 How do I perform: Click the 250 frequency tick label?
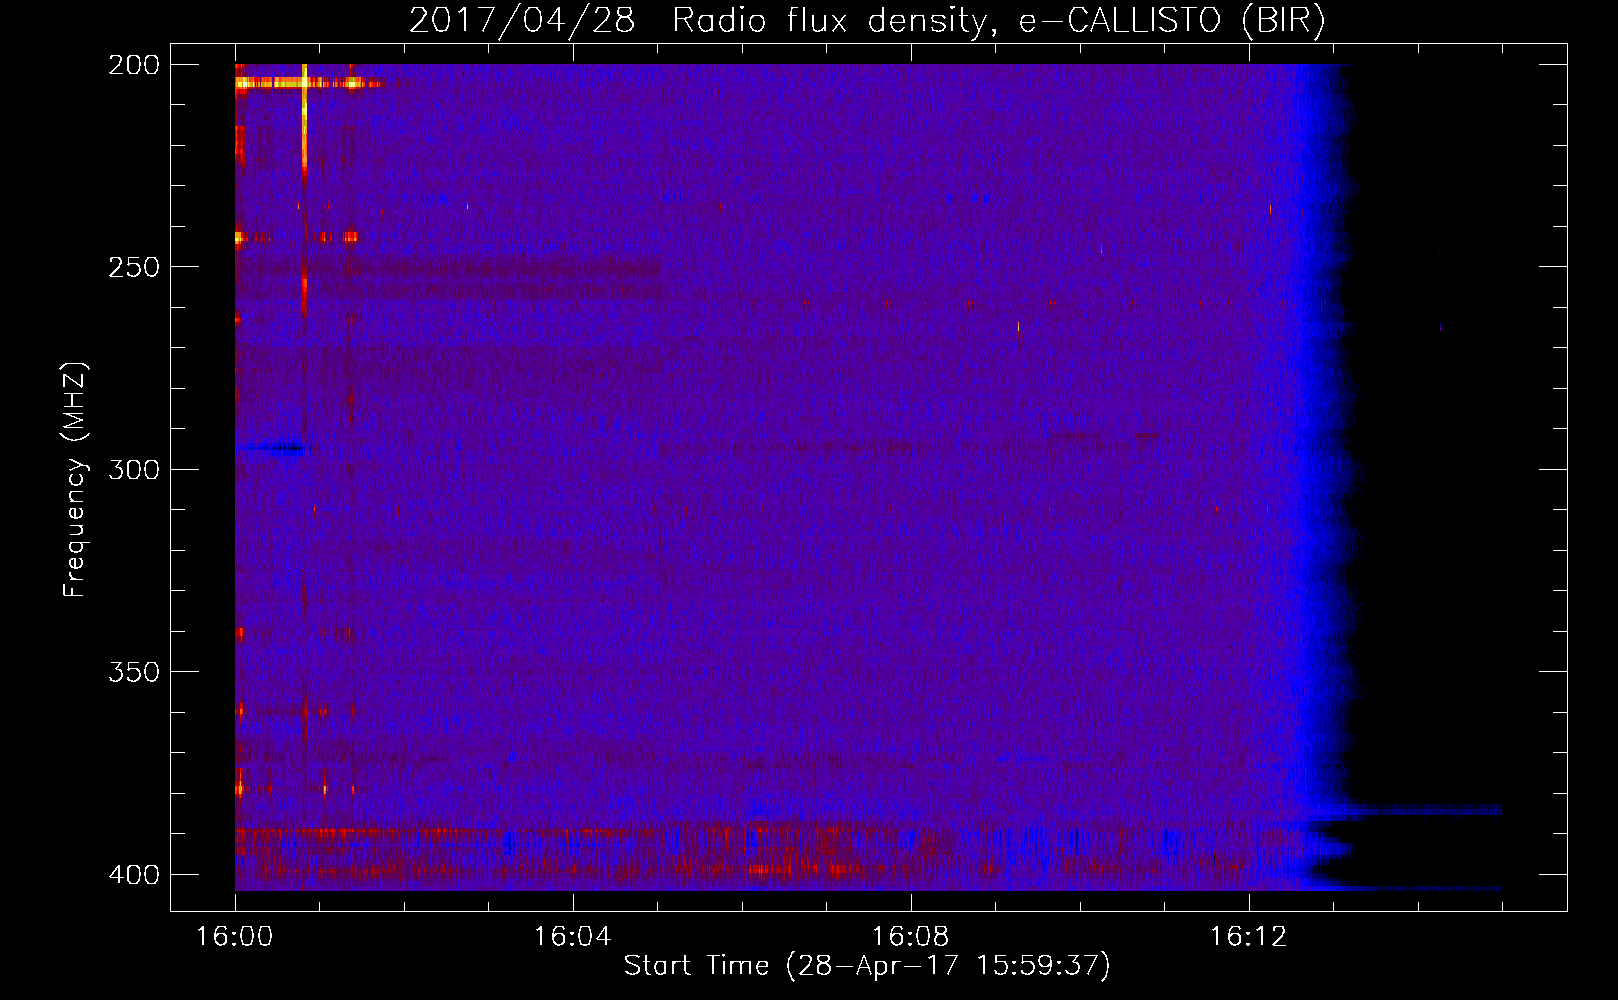click(x=134, y=267)
